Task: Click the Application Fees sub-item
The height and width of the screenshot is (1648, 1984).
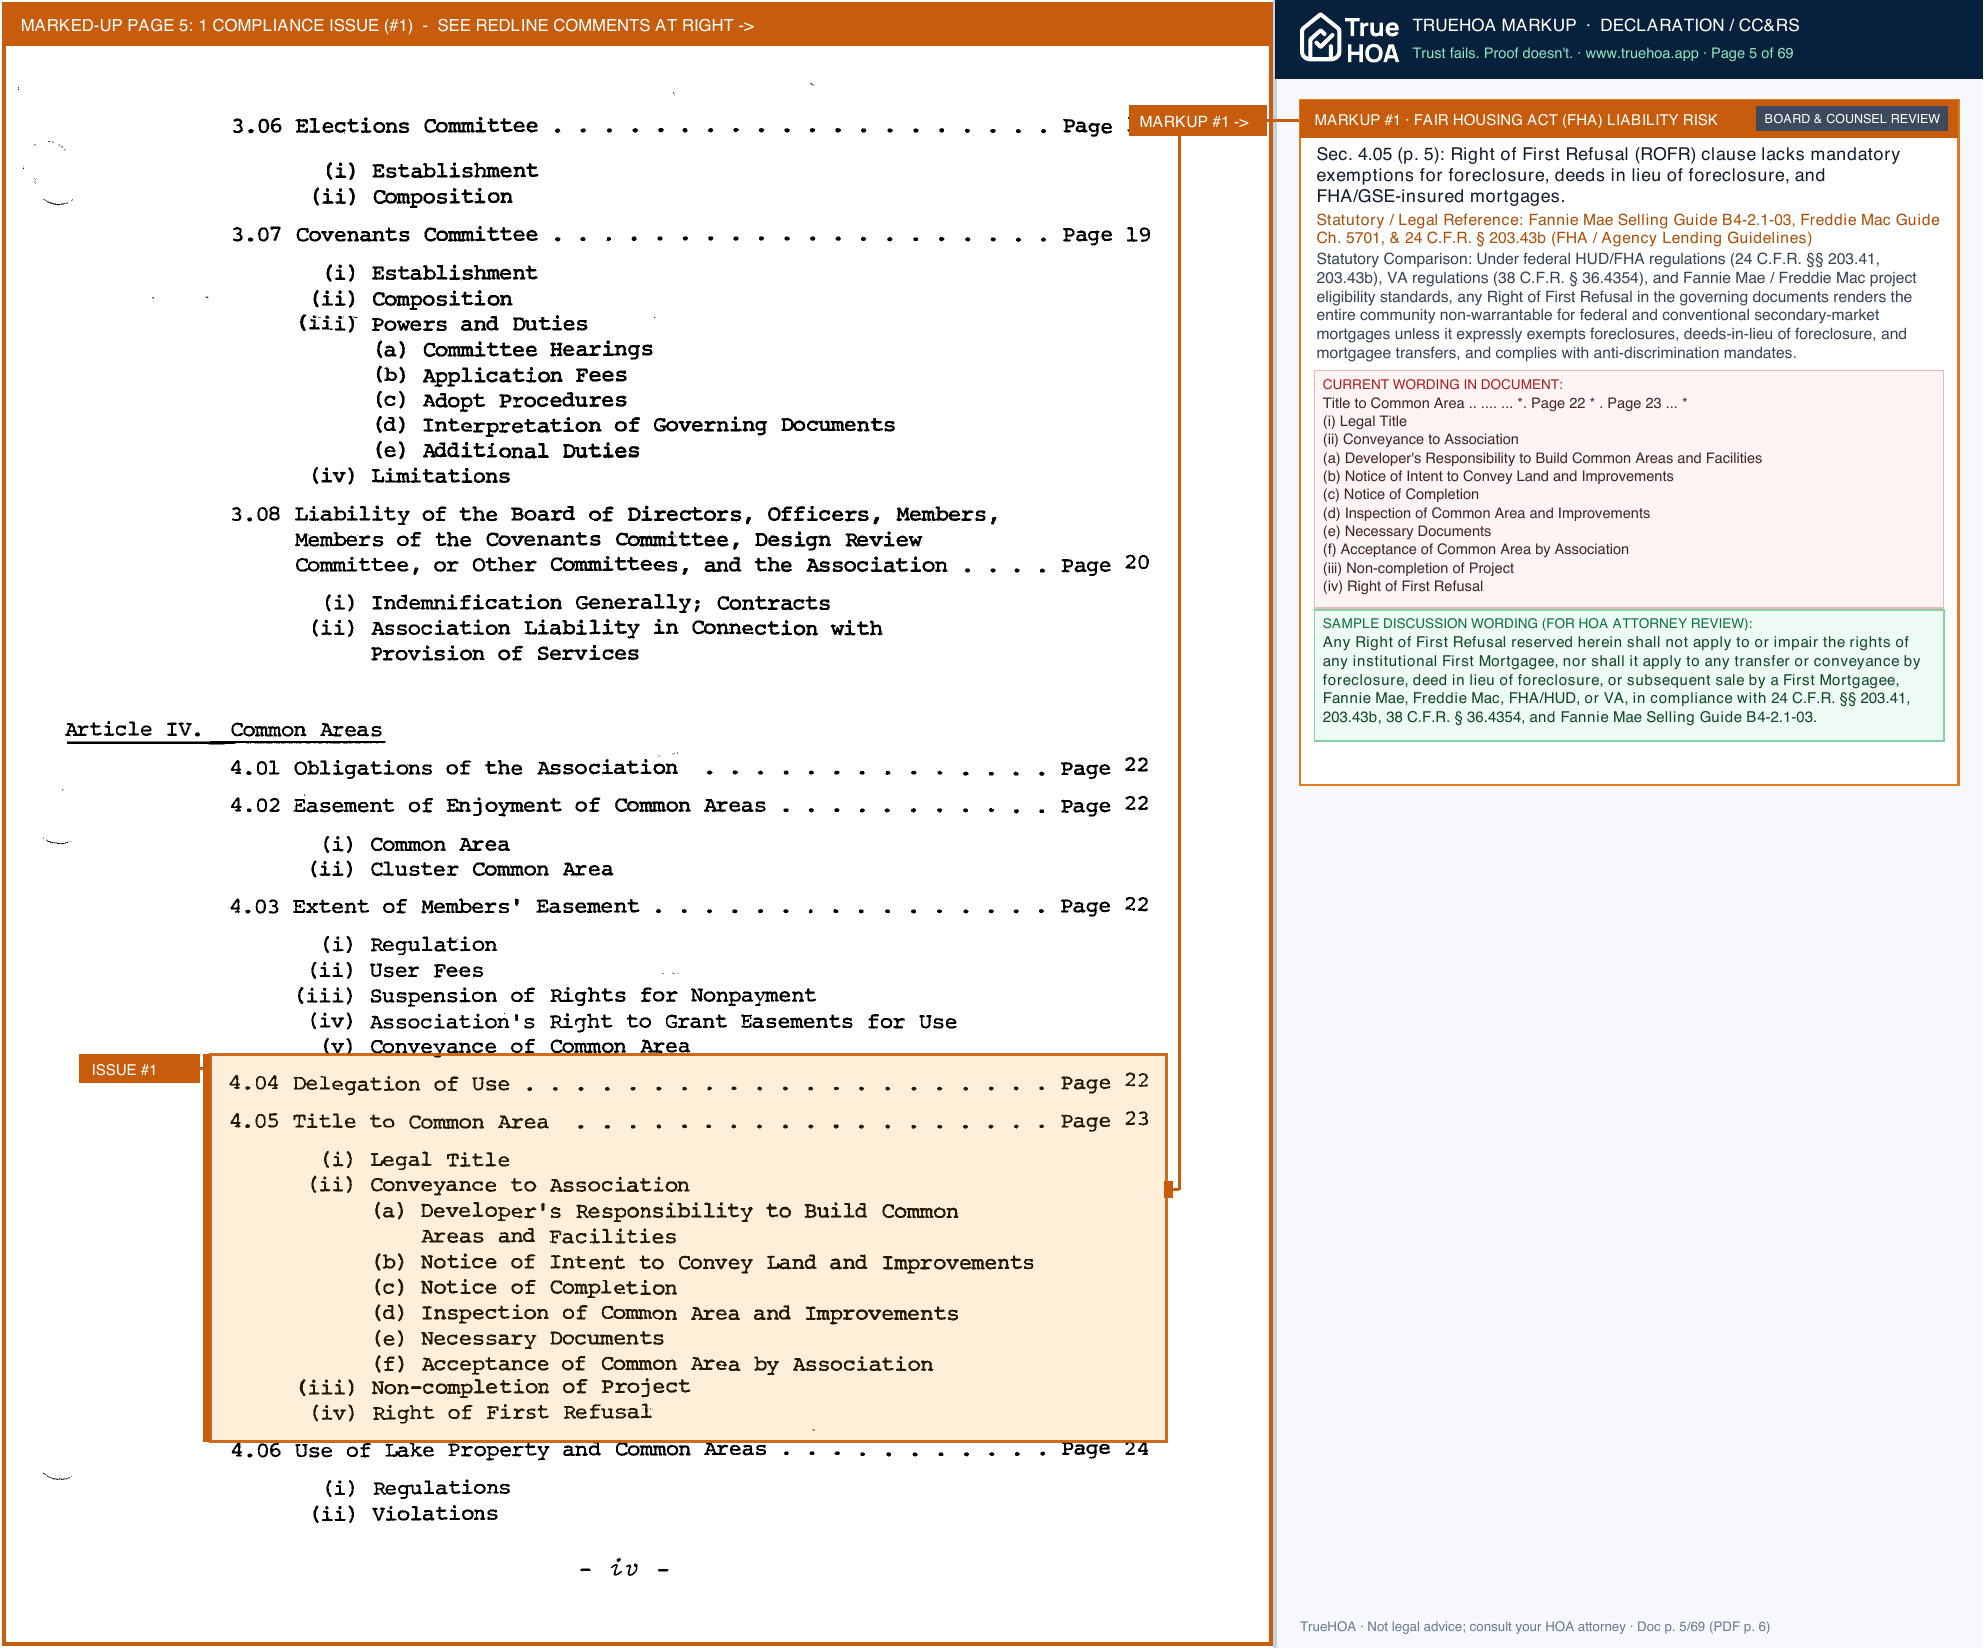Action: click(x=500, y=375)
